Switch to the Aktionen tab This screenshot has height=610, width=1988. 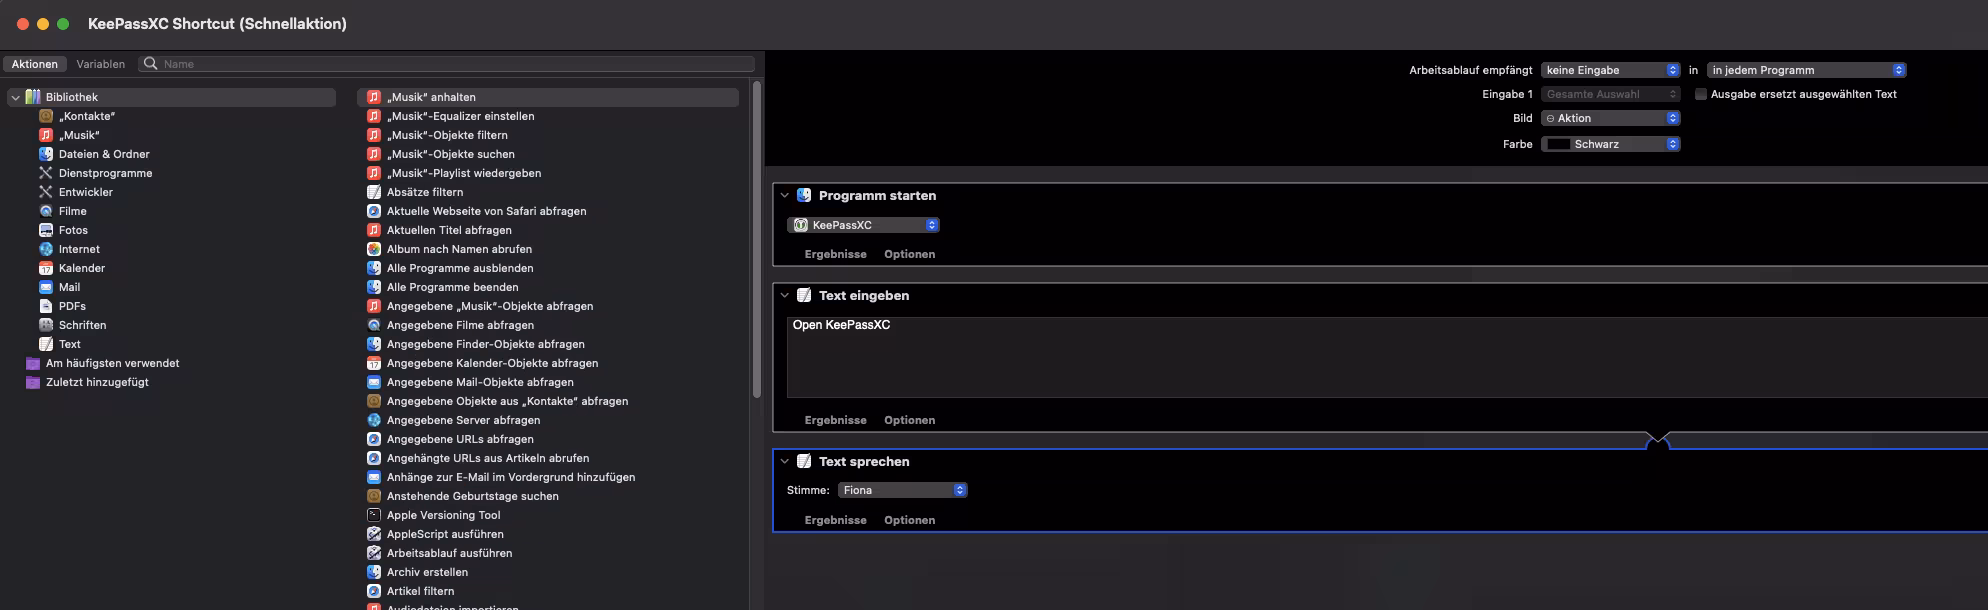(x=35, y=64)
